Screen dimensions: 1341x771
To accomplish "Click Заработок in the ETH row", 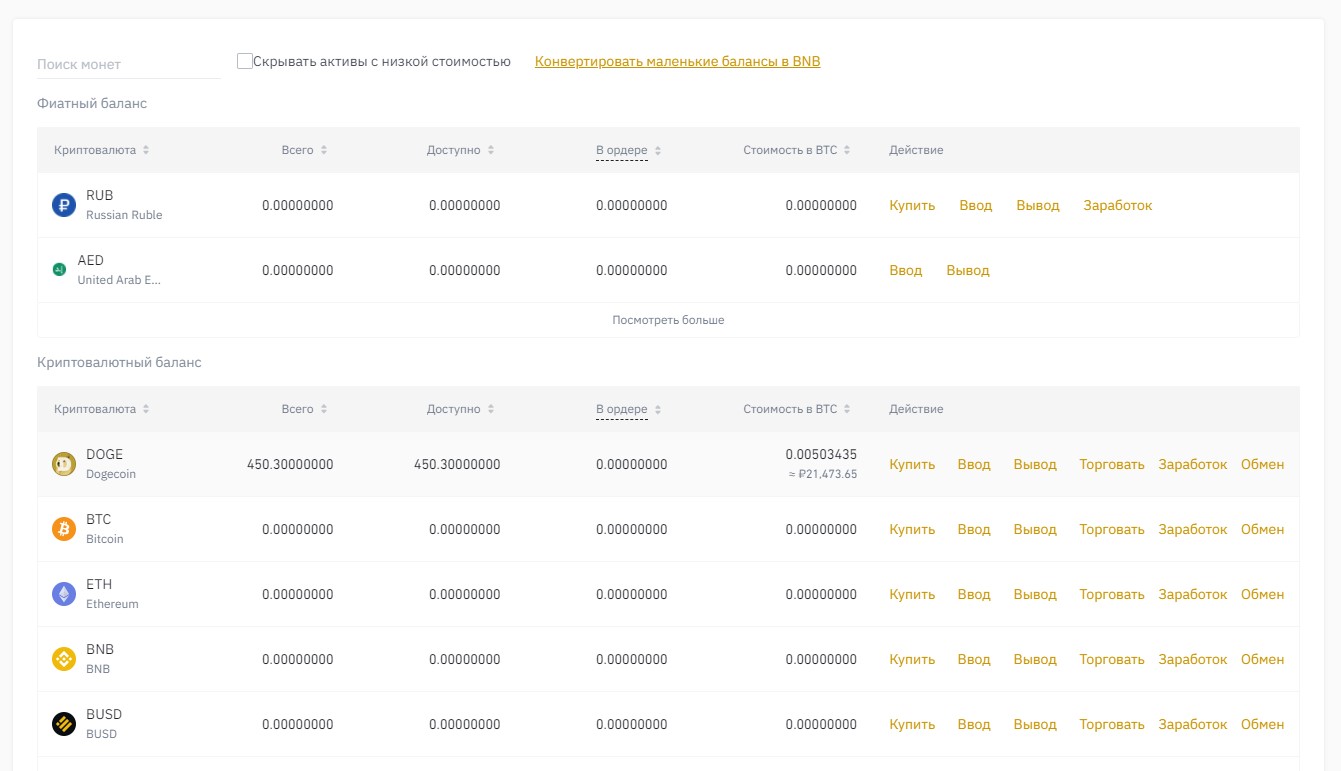I will [x=1193, y=594].
